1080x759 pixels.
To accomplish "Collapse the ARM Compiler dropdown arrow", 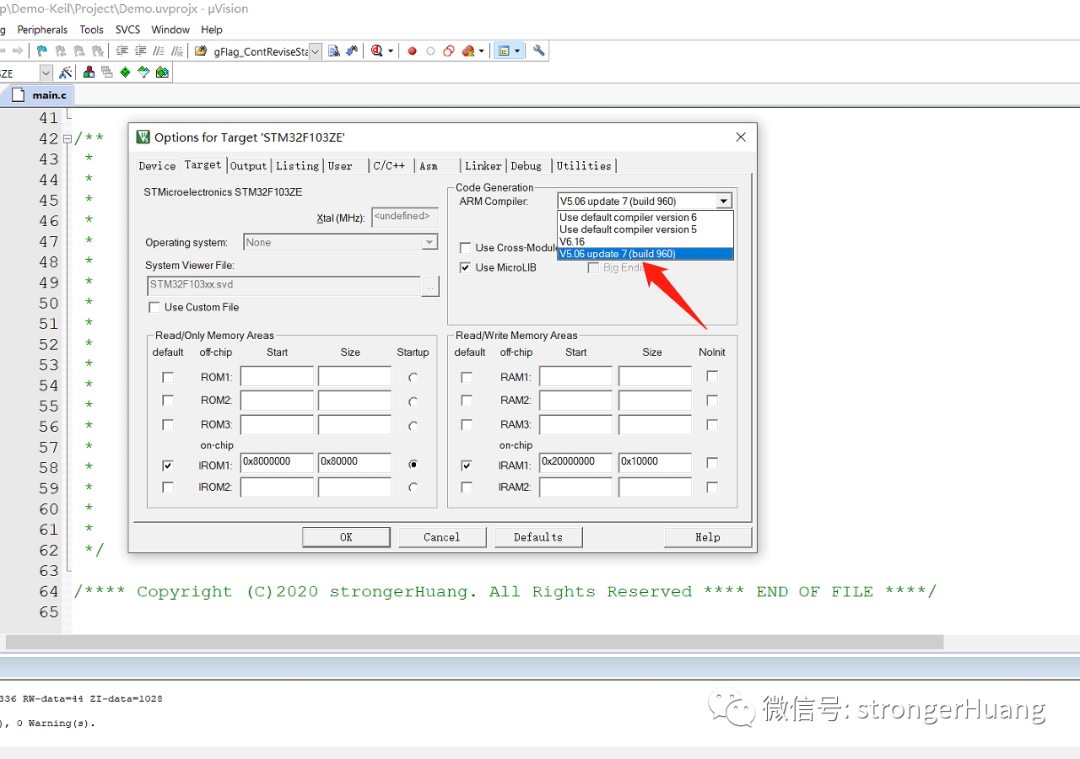I will click(723, 201).
